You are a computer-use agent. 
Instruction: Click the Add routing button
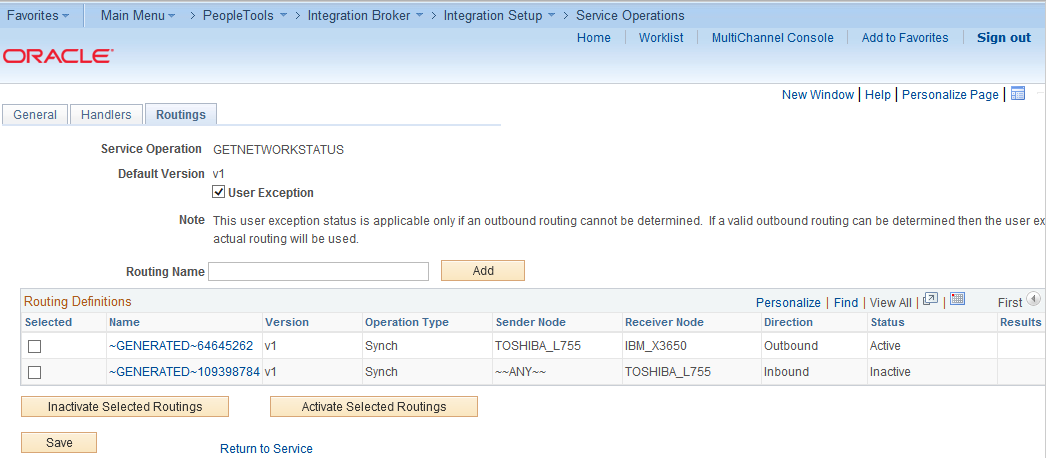tap(483, 271)
